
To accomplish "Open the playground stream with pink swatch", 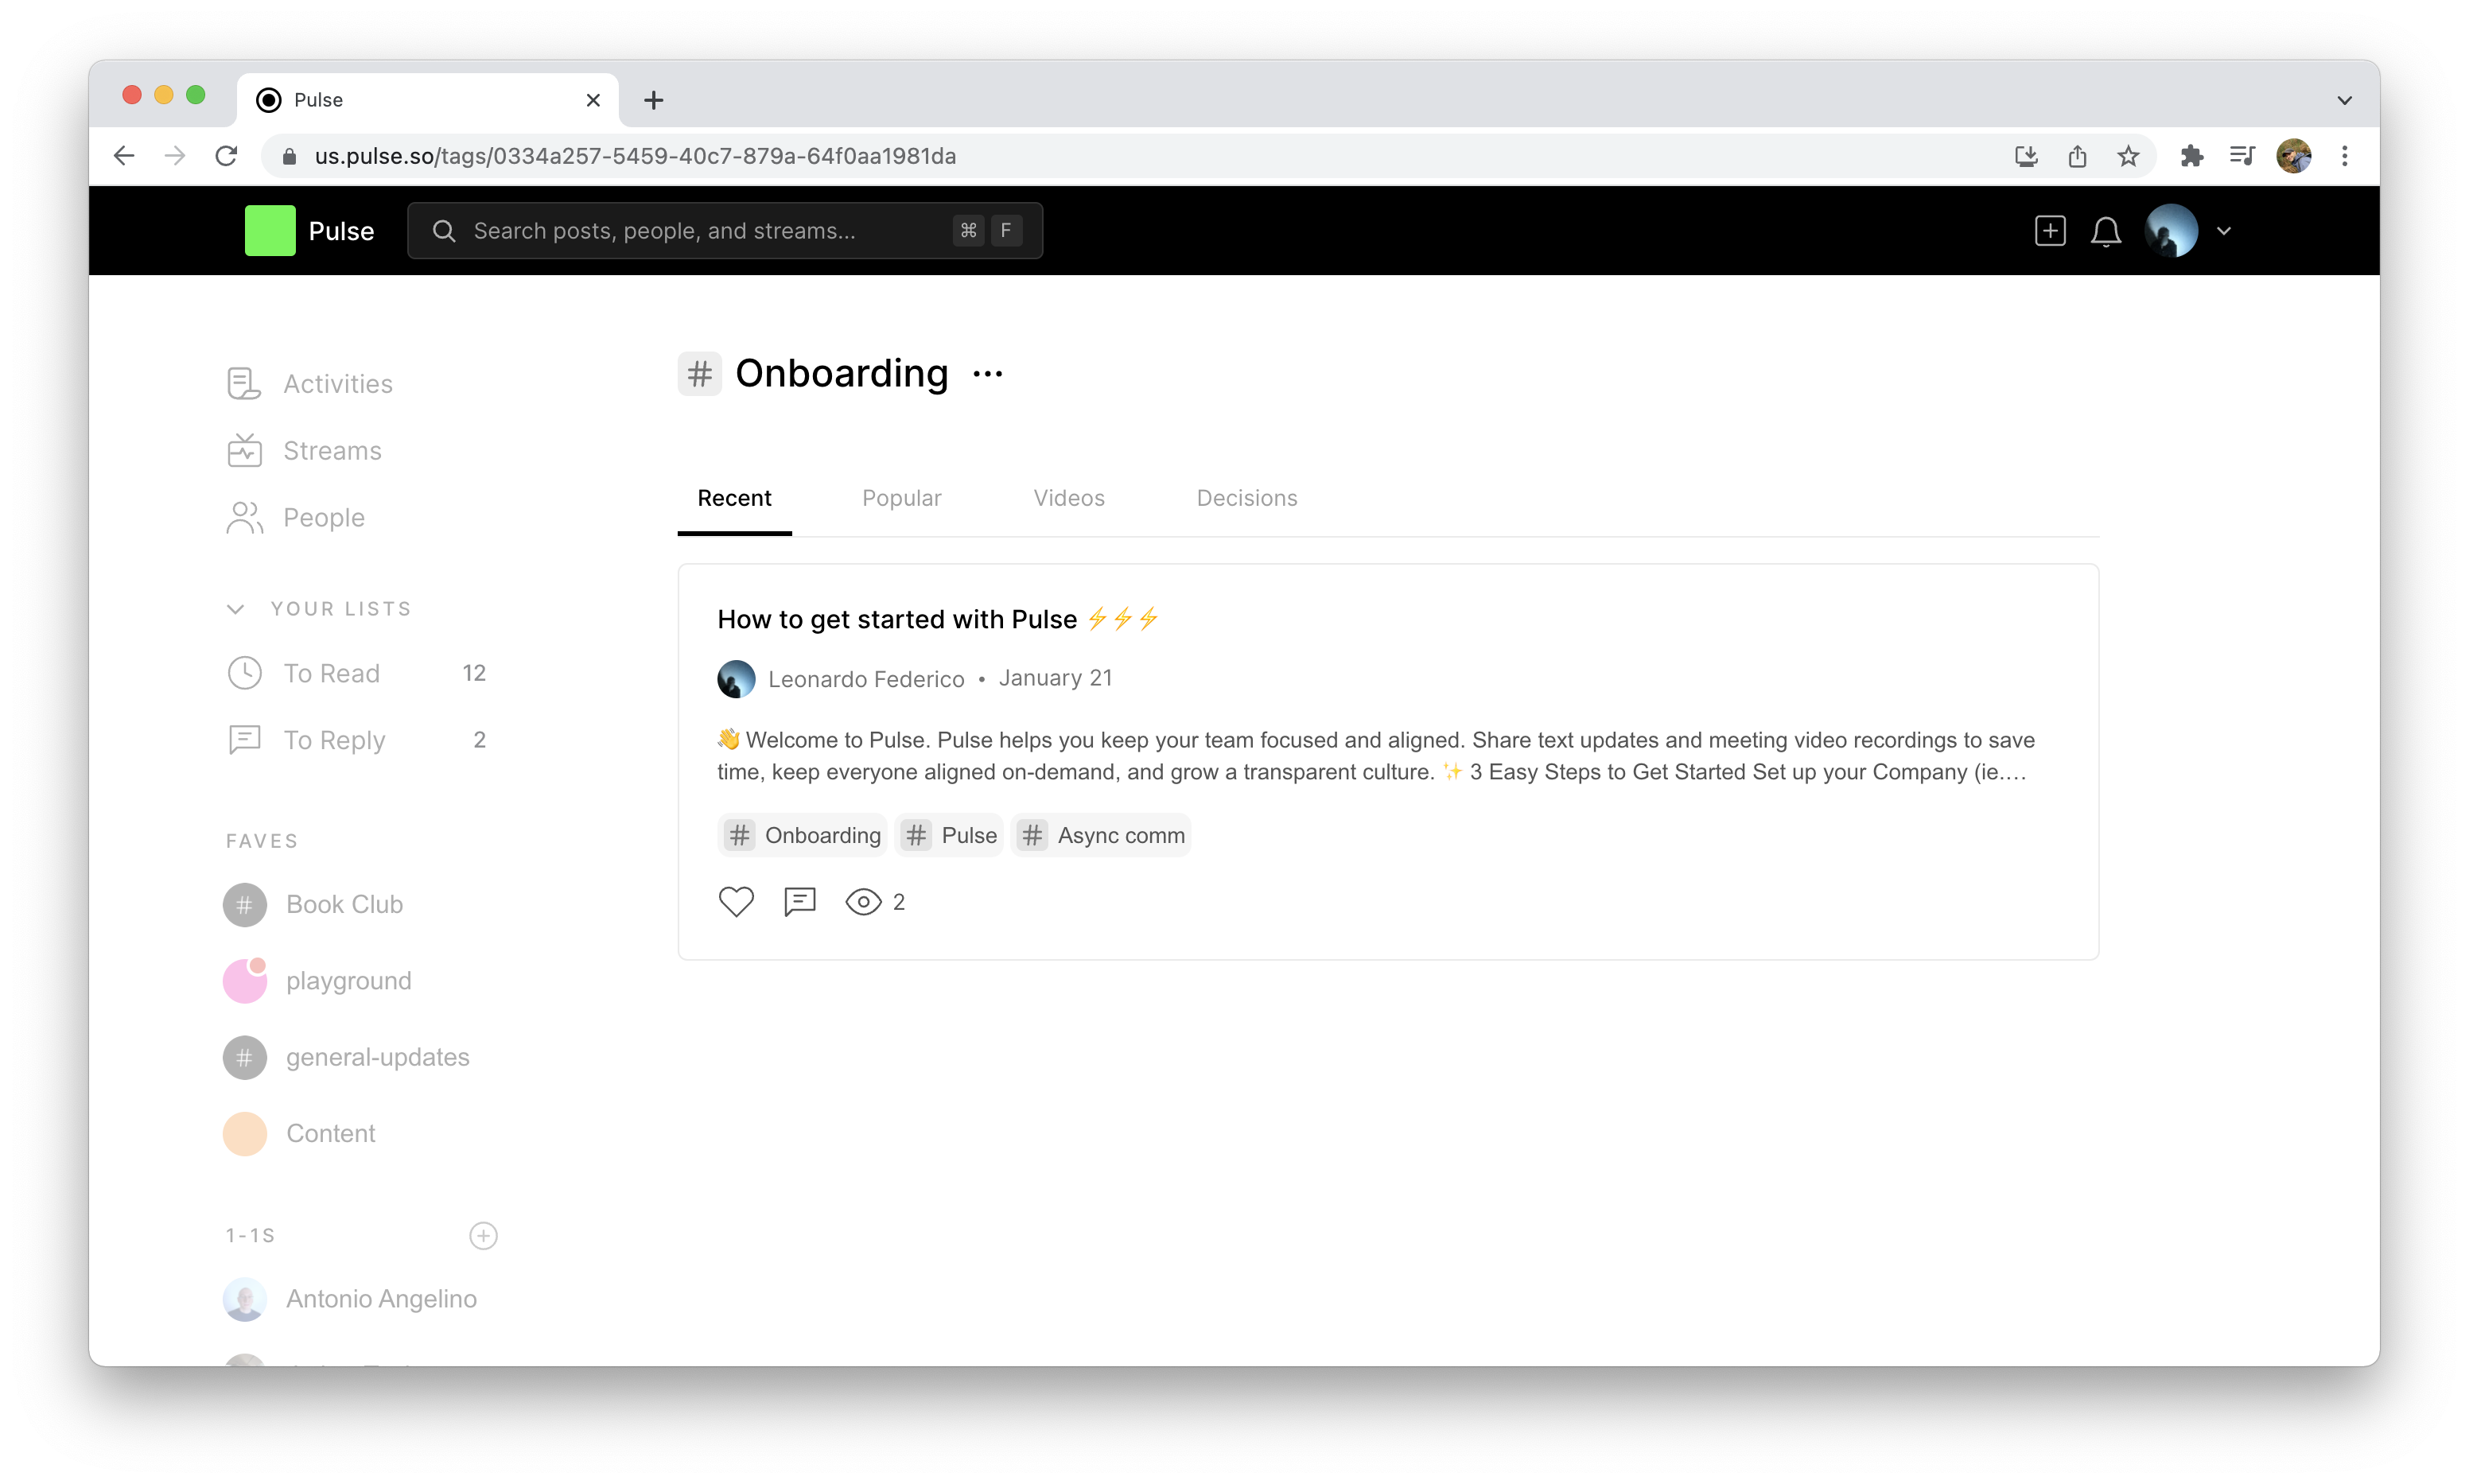I will (348, 981).
